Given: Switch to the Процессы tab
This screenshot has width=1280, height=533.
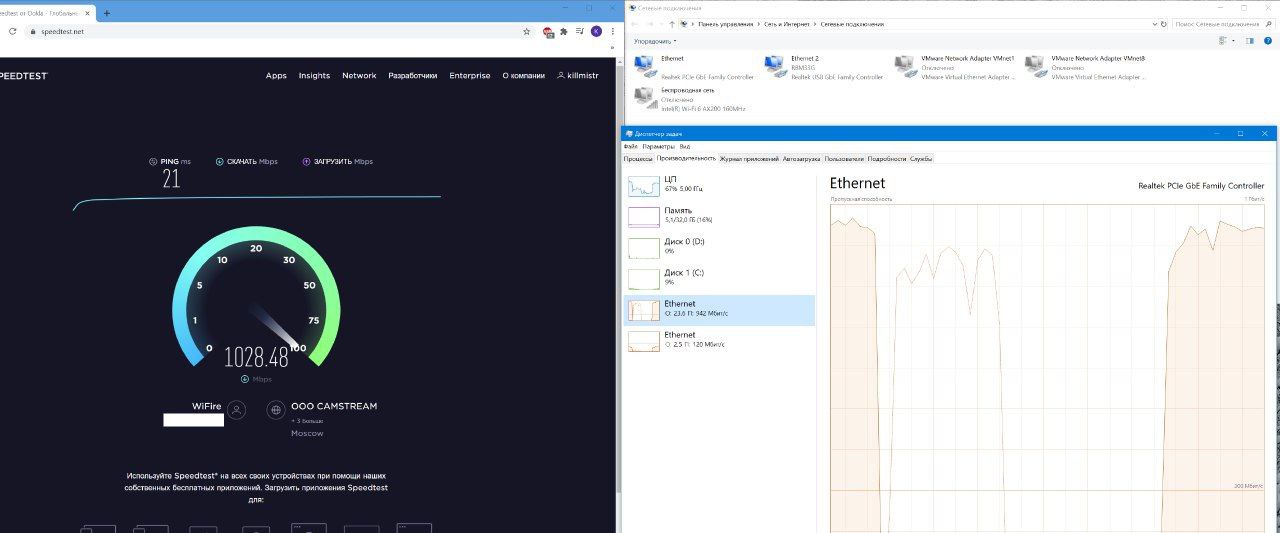Looking at the screenshot, I should click(638, 158).
